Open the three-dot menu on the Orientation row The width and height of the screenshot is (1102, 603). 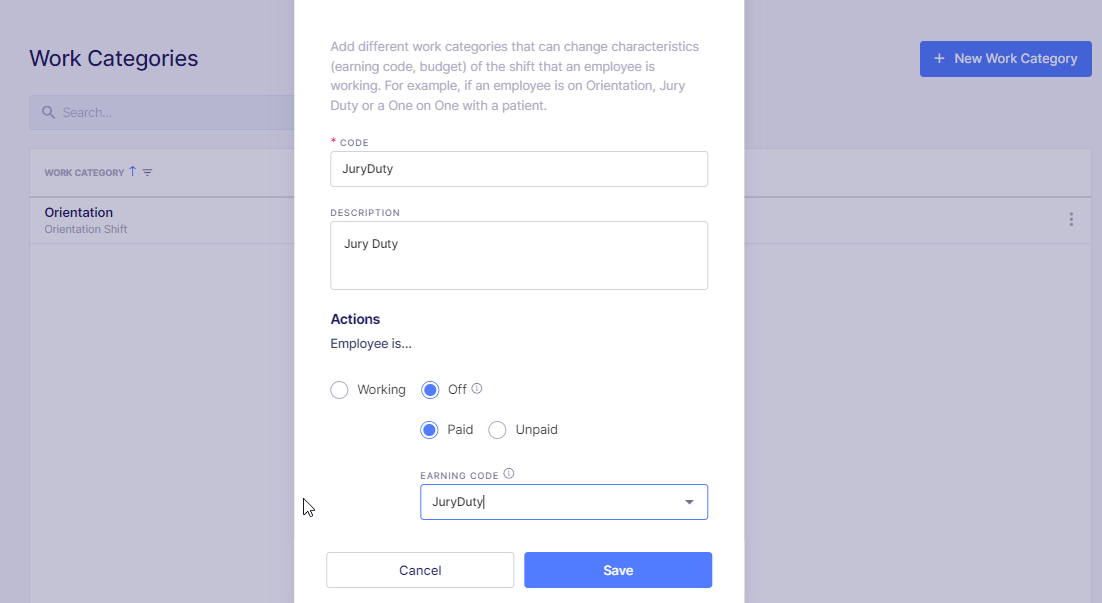(1071, 219)
